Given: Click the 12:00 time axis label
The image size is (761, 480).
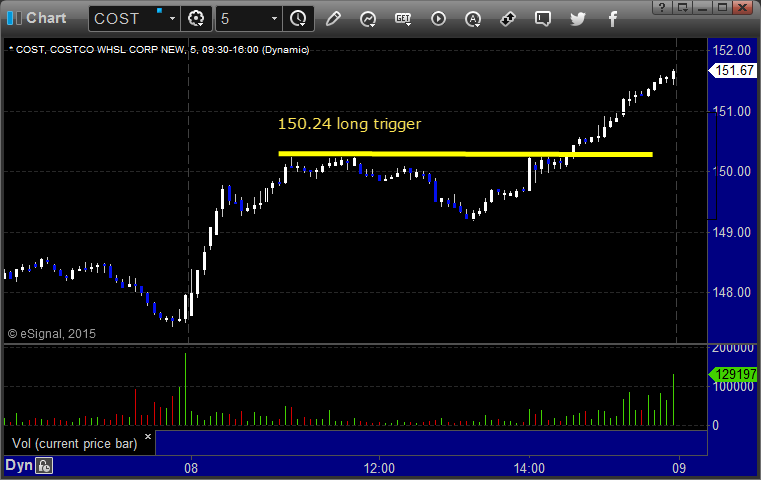Looking at the screenshot, I should [379, 468].
